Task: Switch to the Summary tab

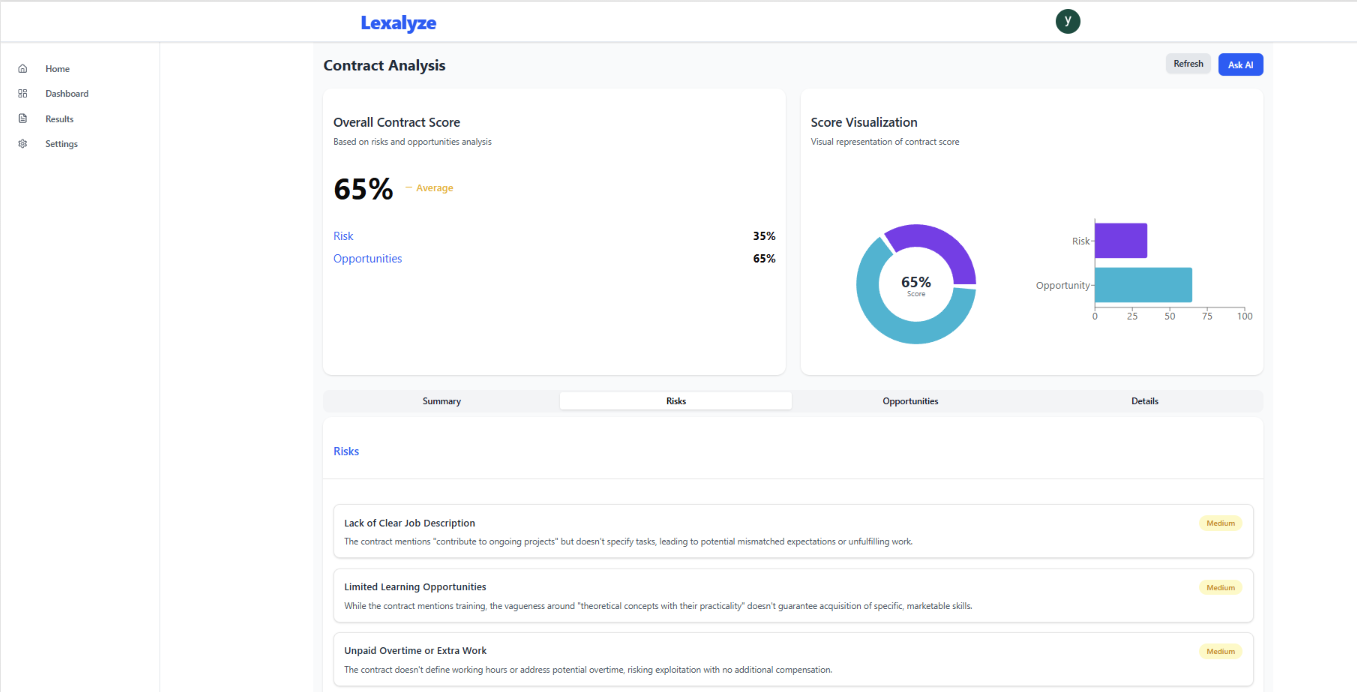Action: 441,401
